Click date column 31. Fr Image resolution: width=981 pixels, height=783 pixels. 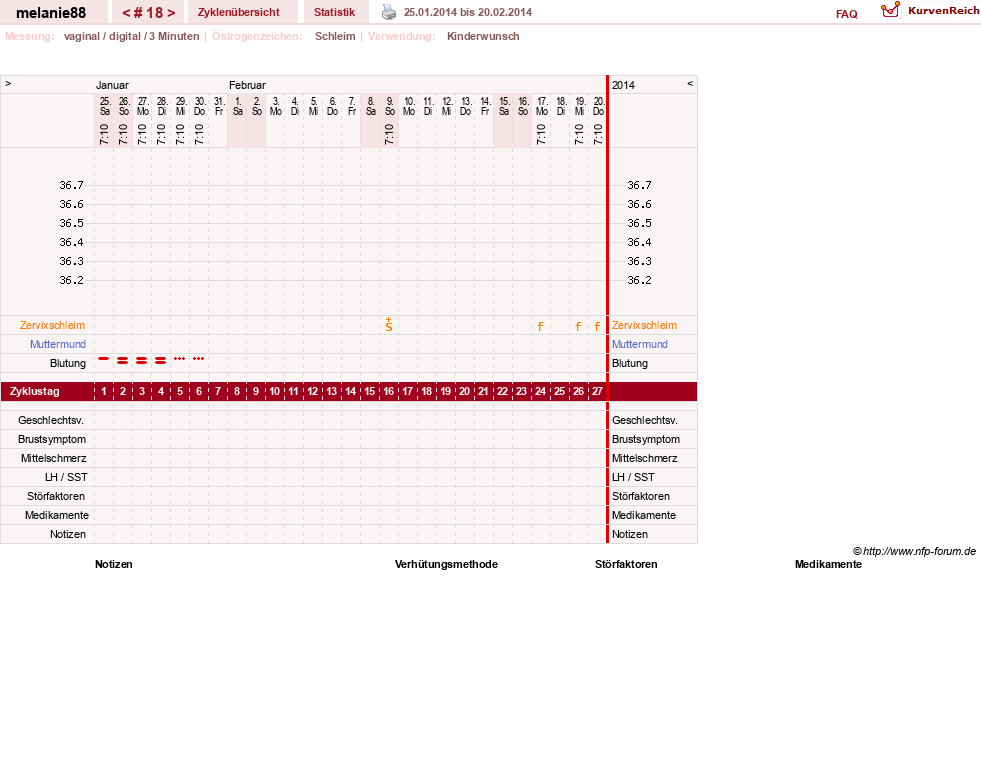pyautogui.click(x=218, y=106)
